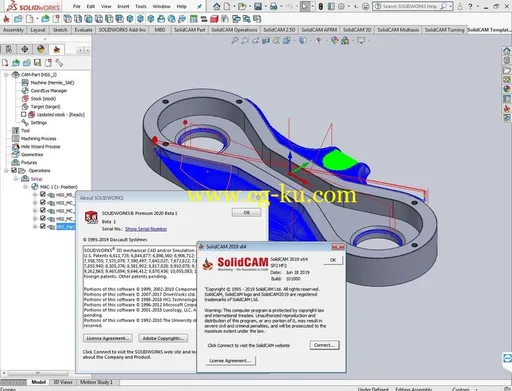Click the Zoom to Fit magnifier icon
The image size is (512, 391).
click(x=235, y=41)
